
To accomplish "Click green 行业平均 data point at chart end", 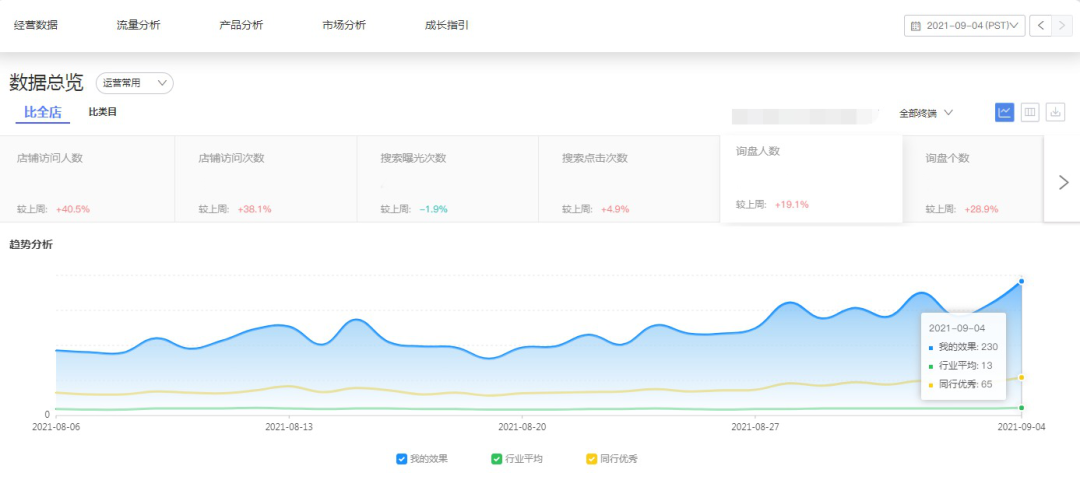I will tap(1021, 408).
